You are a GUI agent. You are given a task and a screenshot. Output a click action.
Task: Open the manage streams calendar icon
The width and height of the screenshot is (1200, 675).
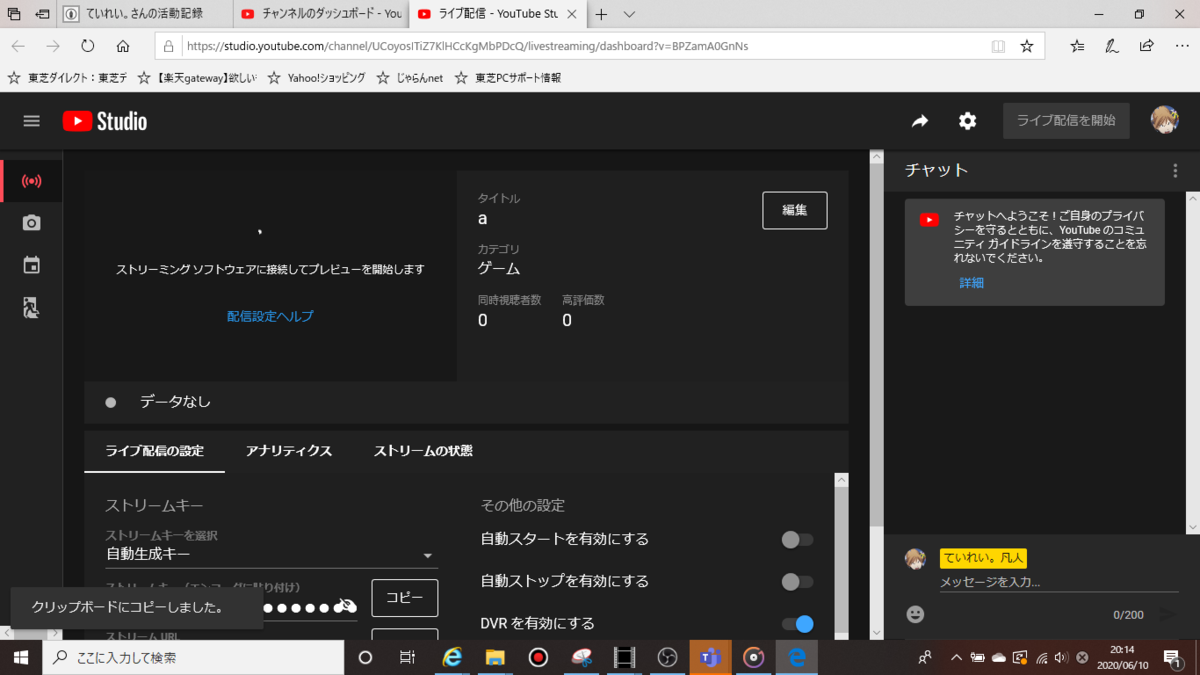[31, 265]
